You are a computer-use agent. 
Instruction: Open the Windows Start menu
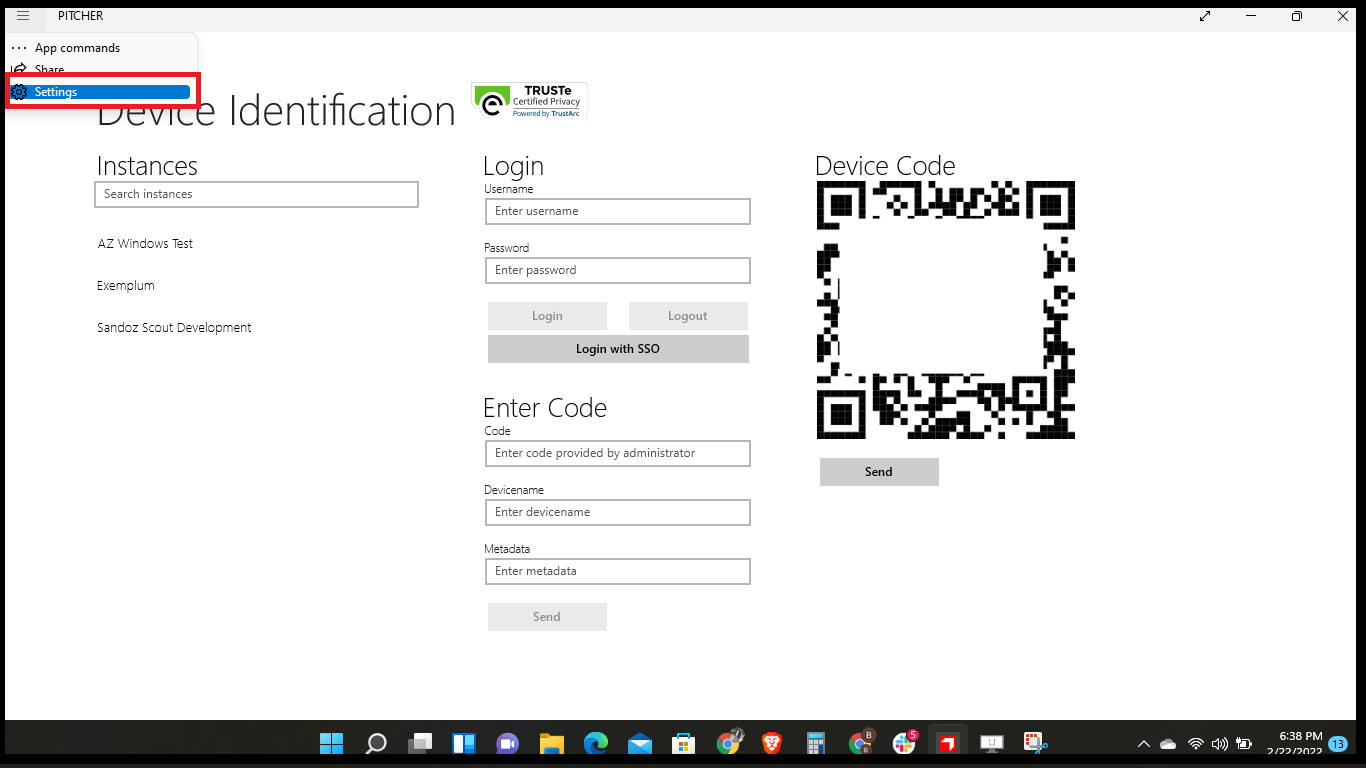pyautogui.click(x=331, y=742)
